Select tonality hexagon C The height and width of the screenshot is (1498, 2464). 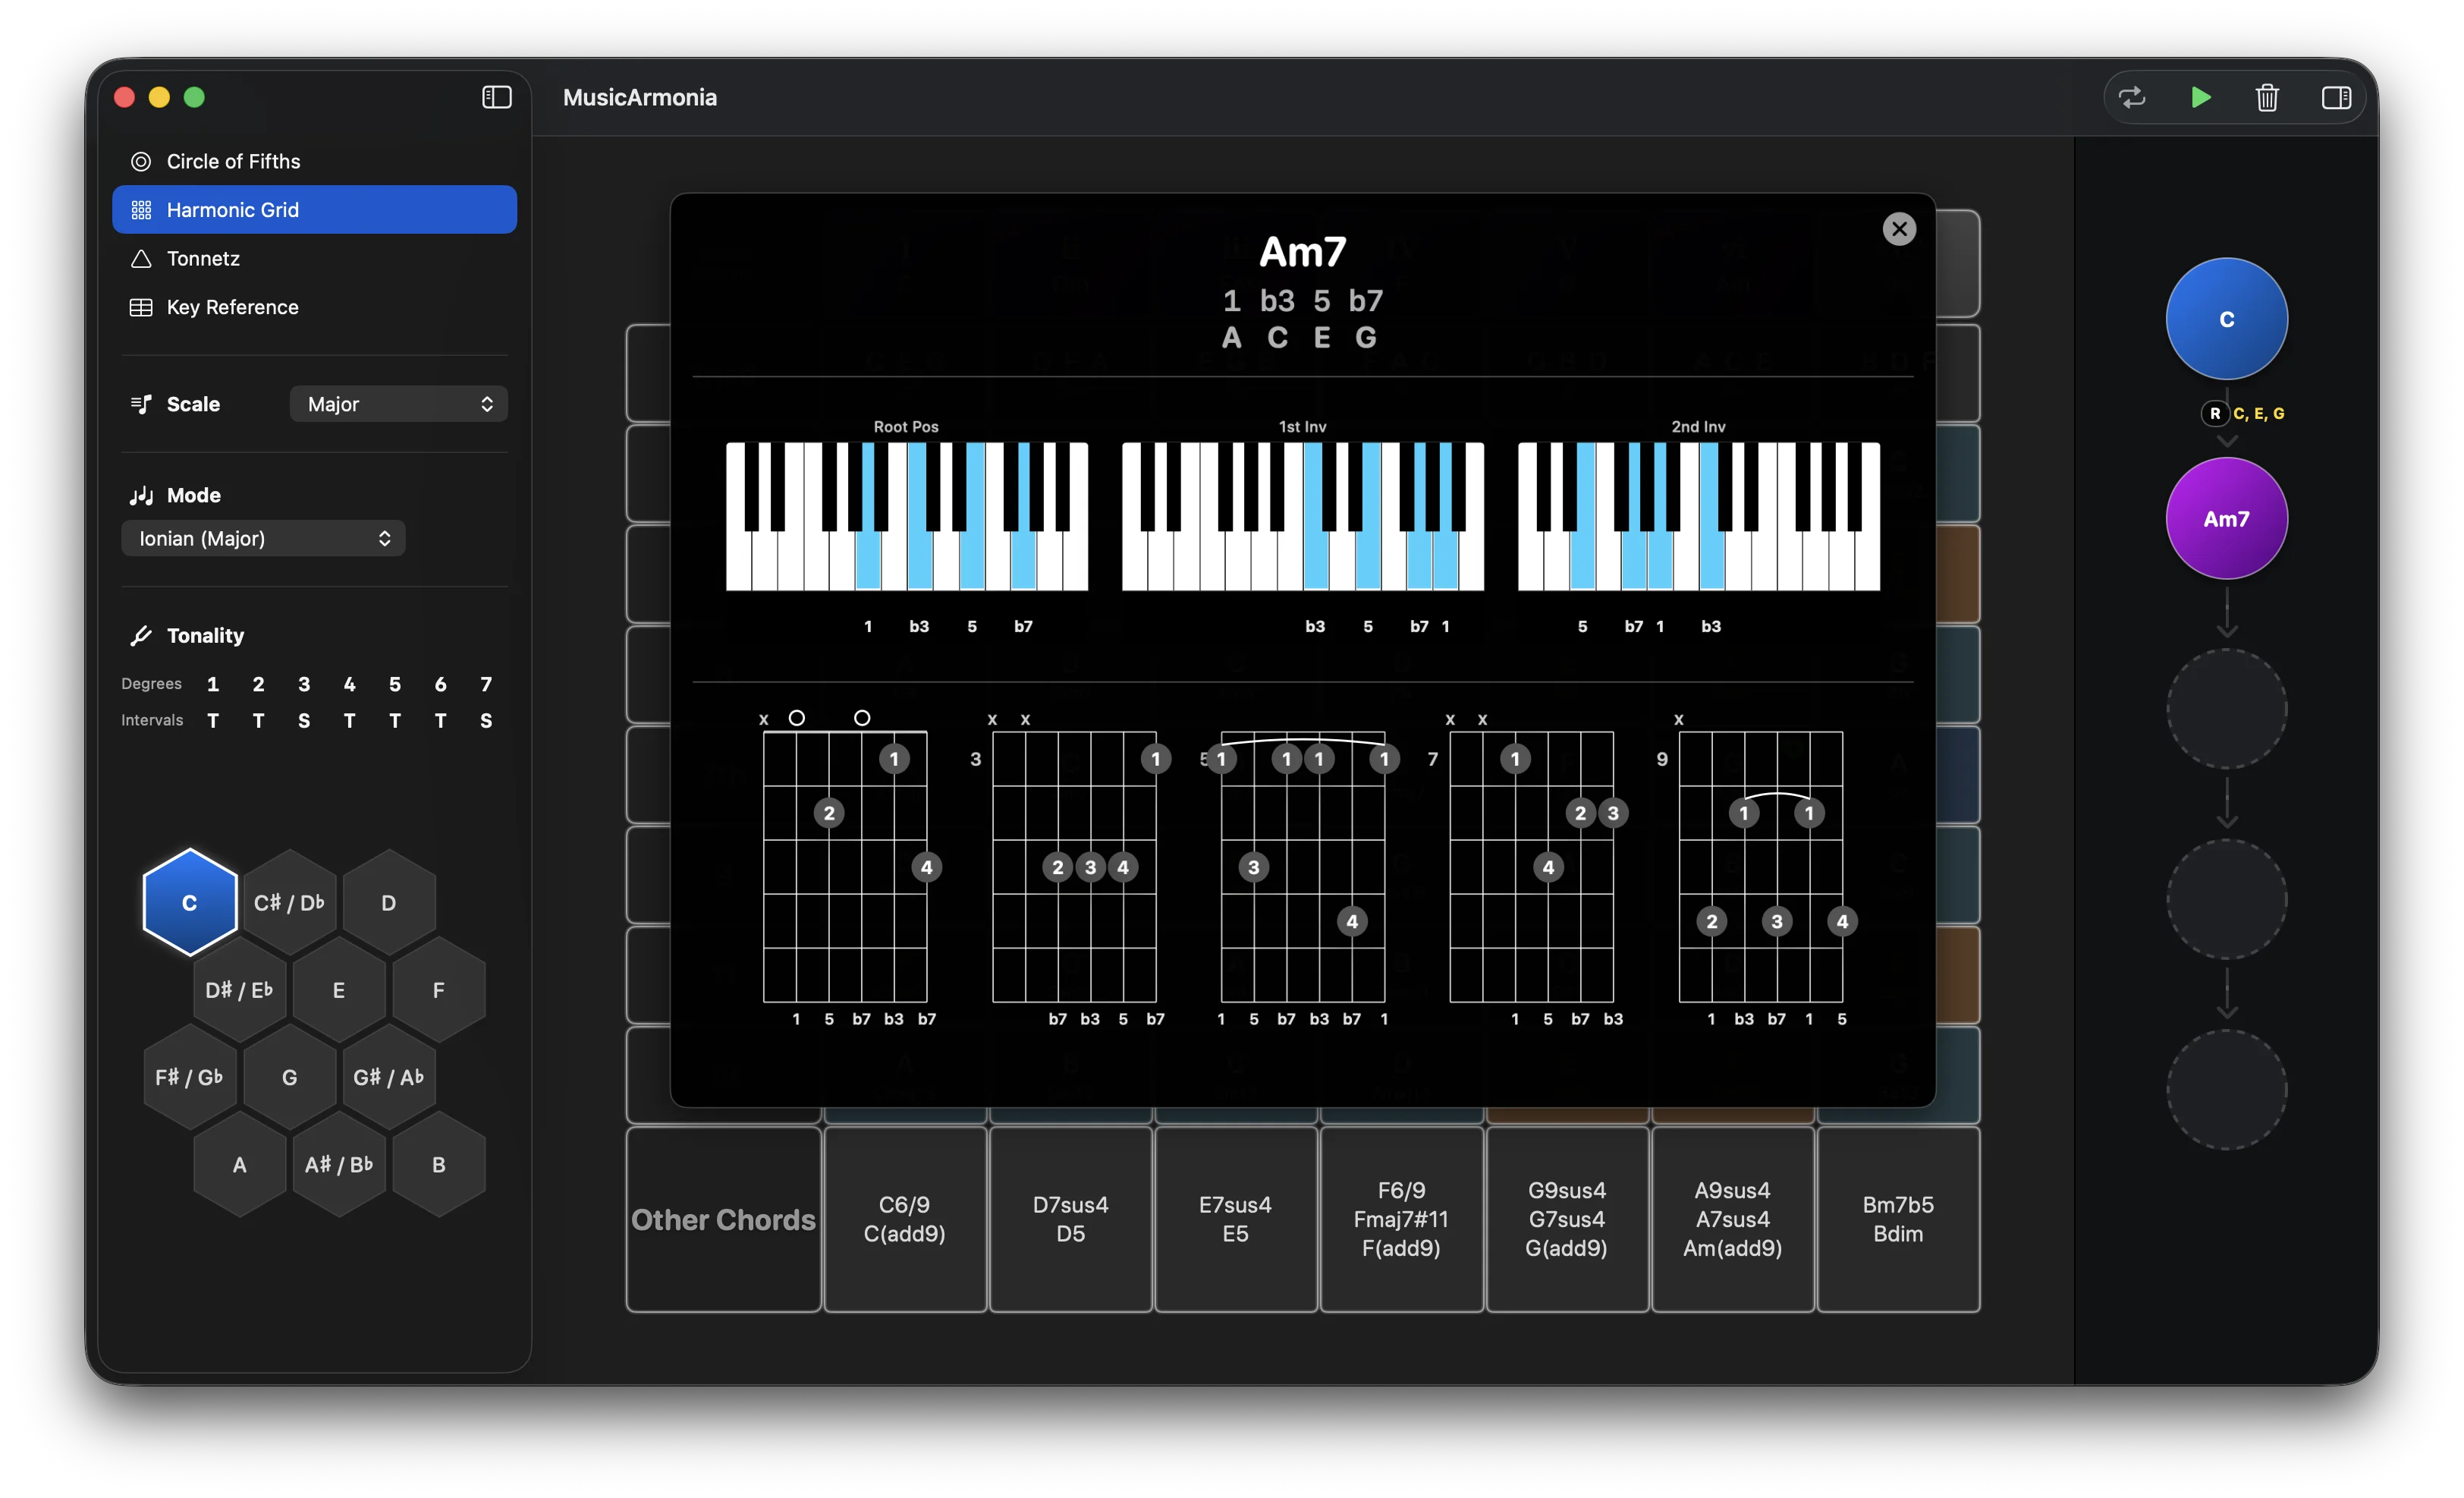[x=189, y=902]
